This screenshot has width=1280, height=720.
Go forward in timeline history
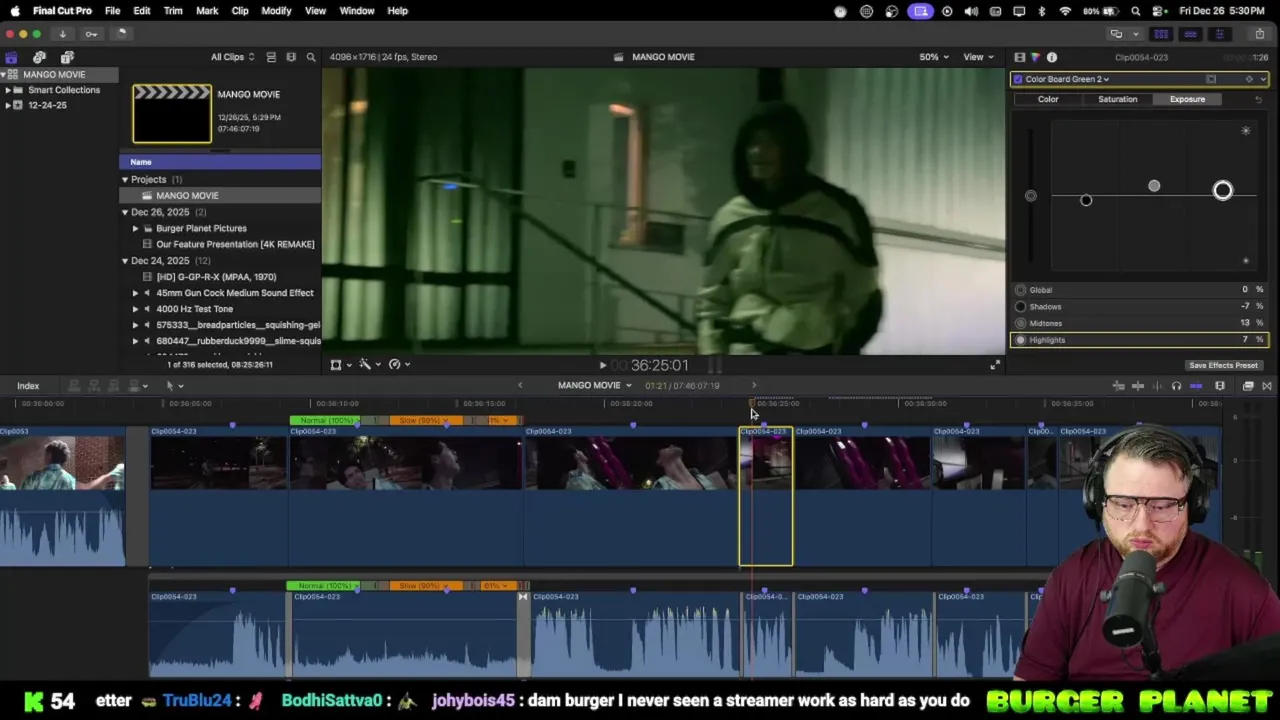754,385
